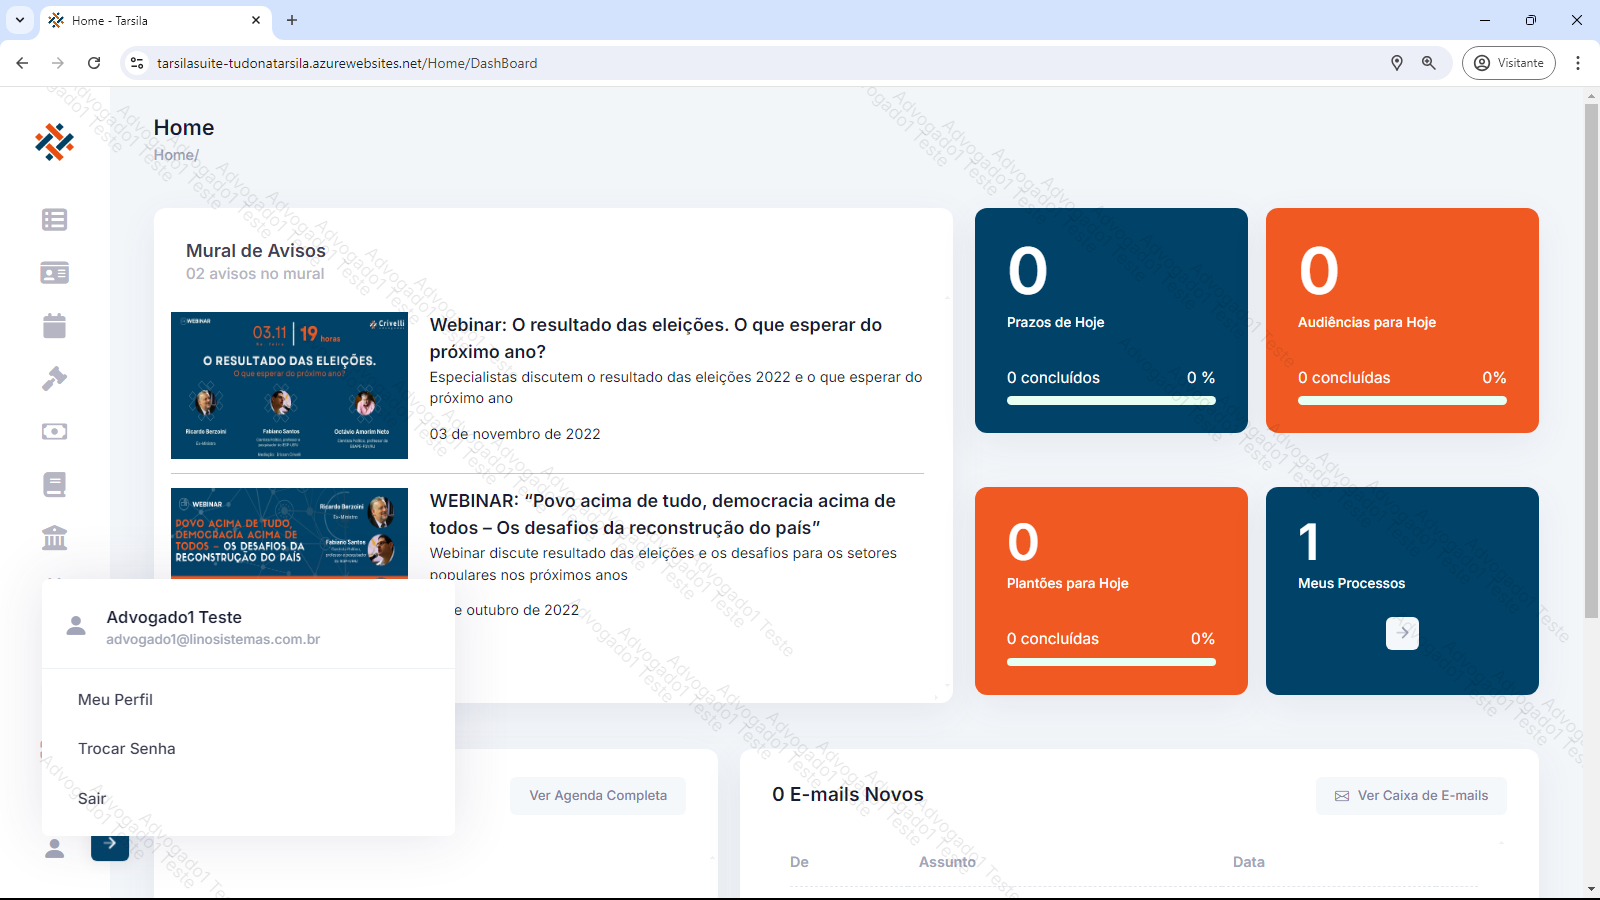Viewport: 1600px width, 900px height.
Task: Choose Trocar Senha in the user menu
Action: tap(127, 749)
